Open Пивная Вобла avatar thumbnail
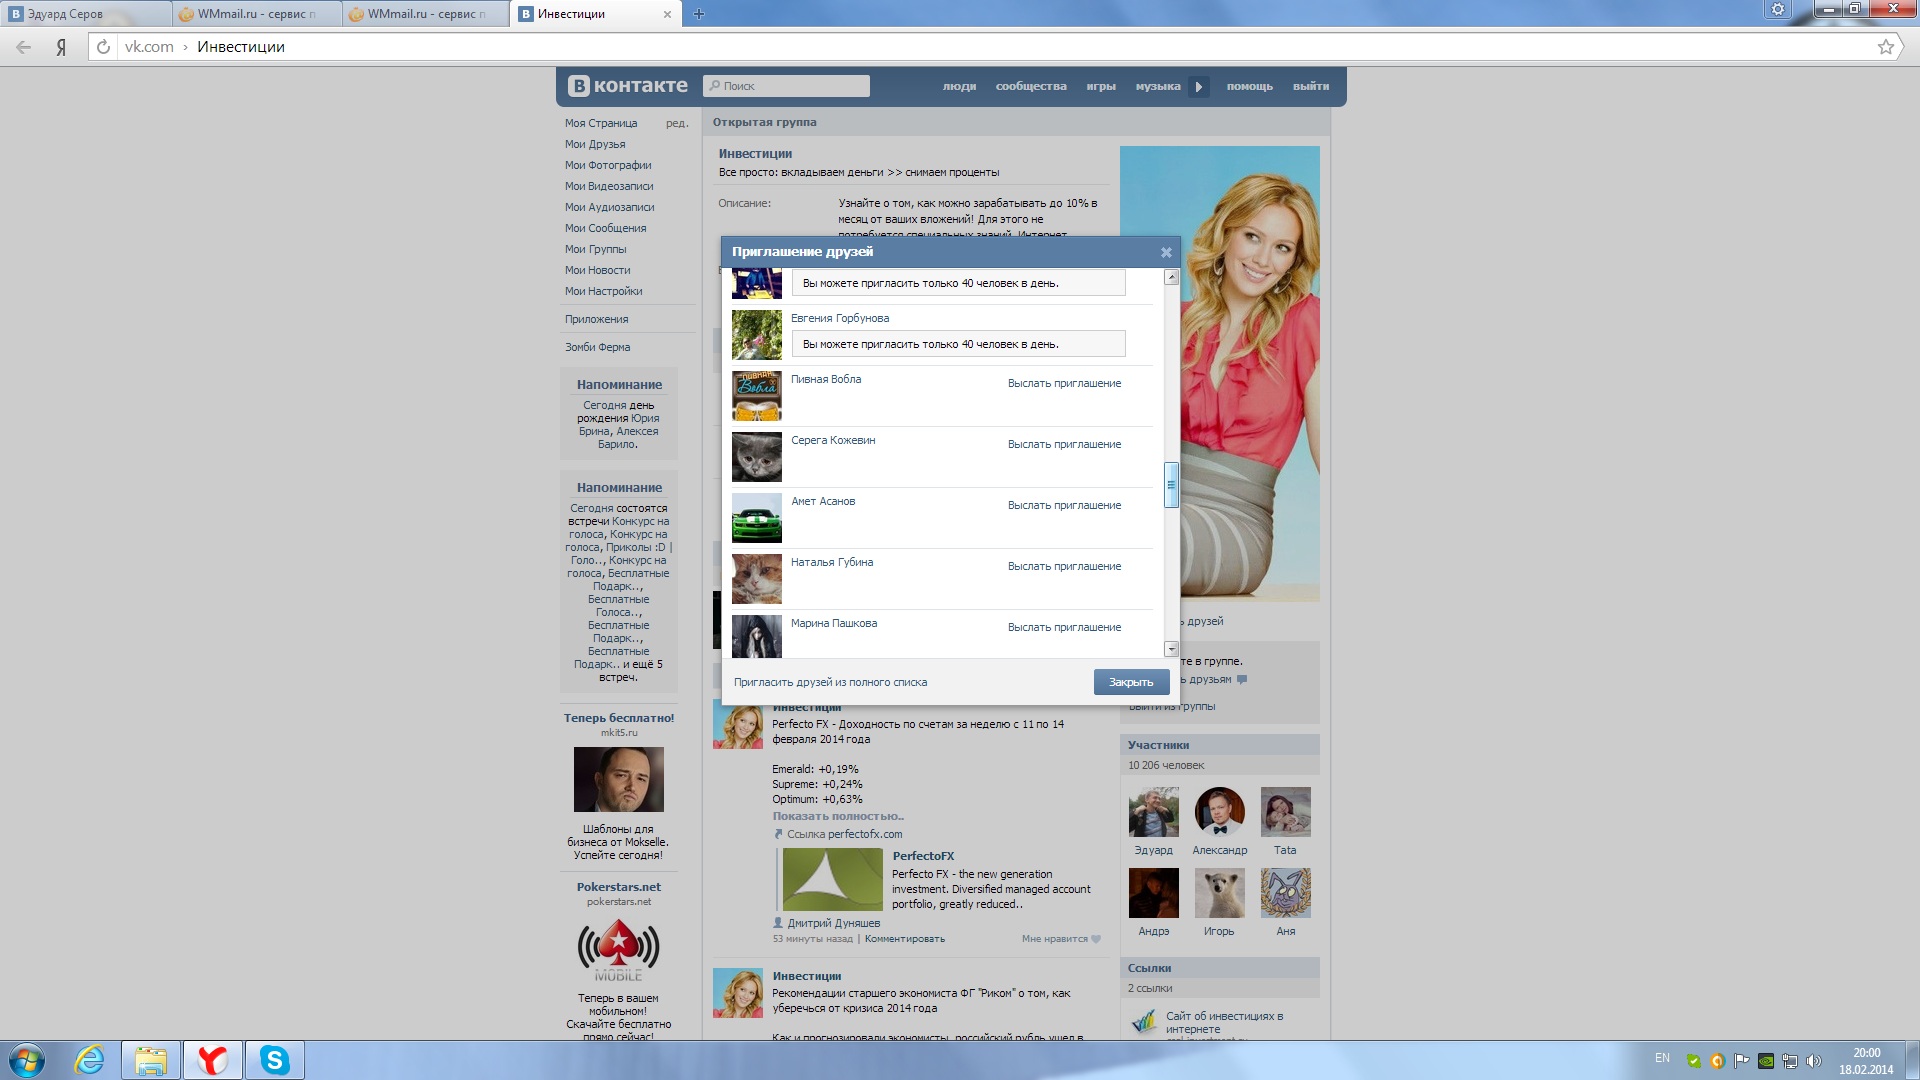 757,396
